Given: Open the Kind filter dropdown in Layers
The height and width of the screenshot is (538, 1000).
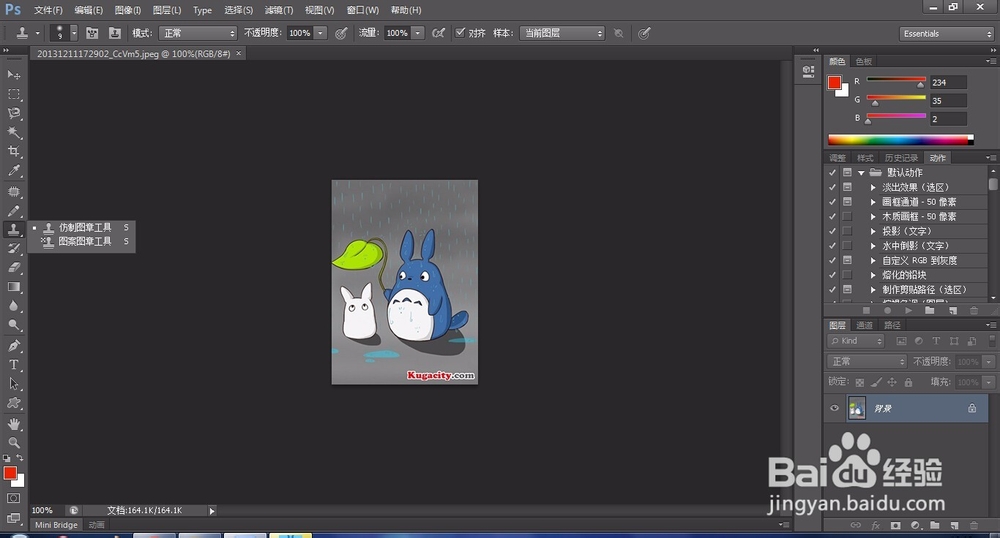Looking at the screenshot, I should click(x=856, y=341).
